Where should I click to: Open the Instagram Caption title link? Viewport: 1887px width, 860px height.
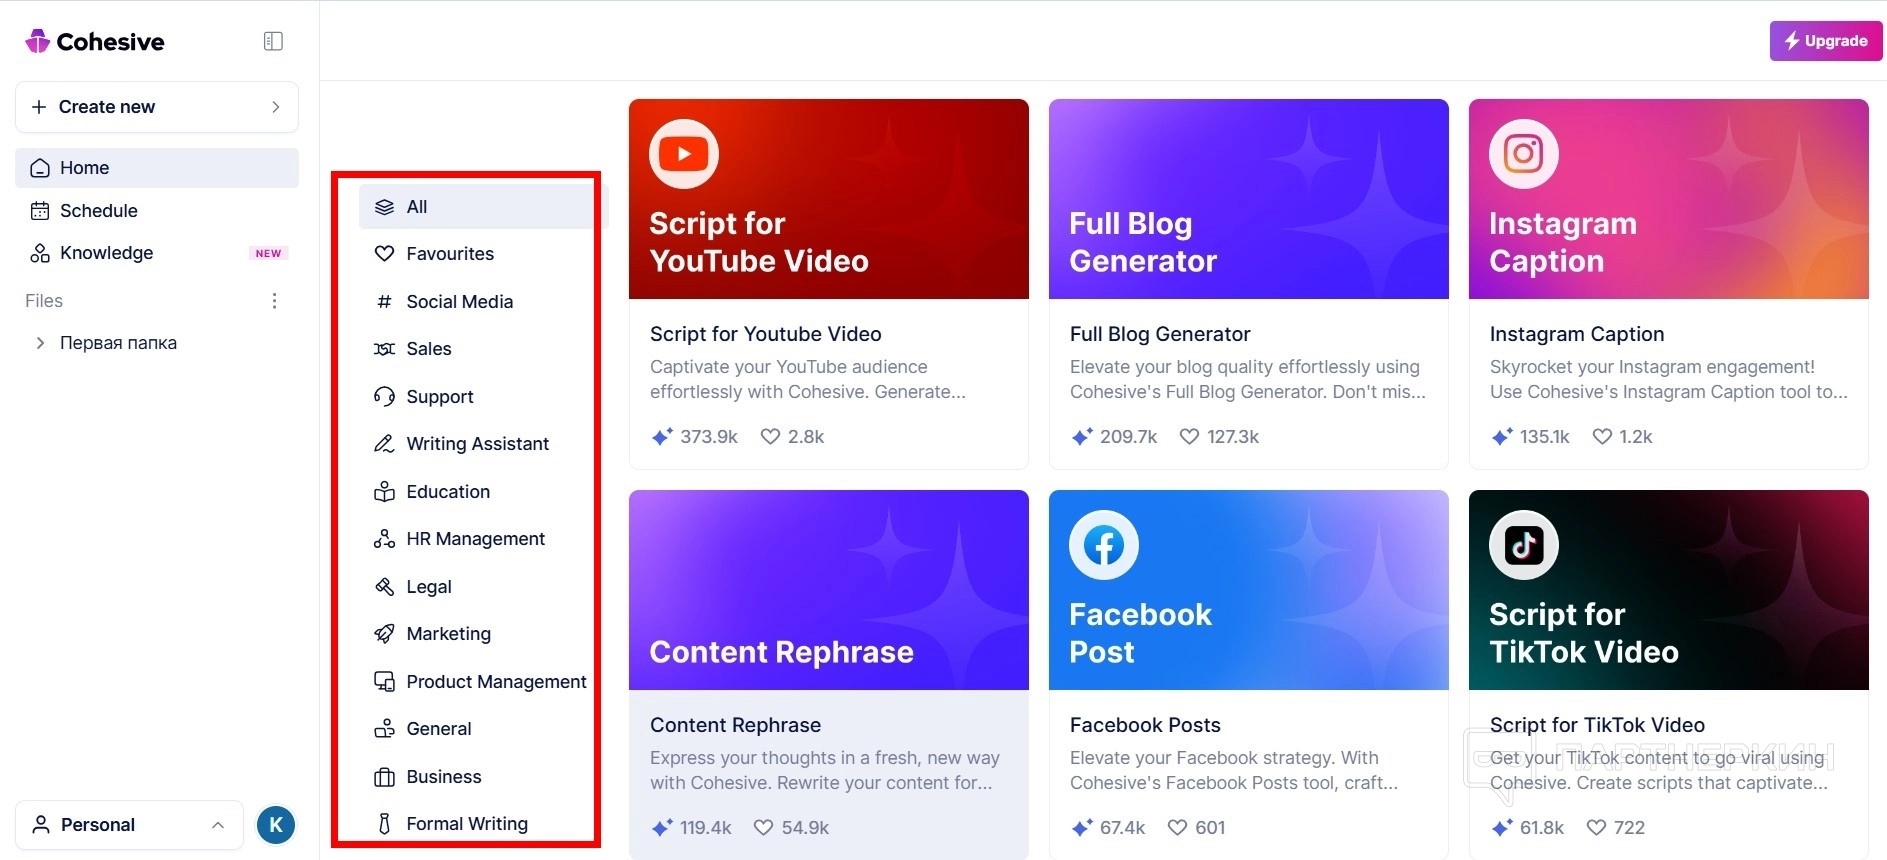point(1577,334)
